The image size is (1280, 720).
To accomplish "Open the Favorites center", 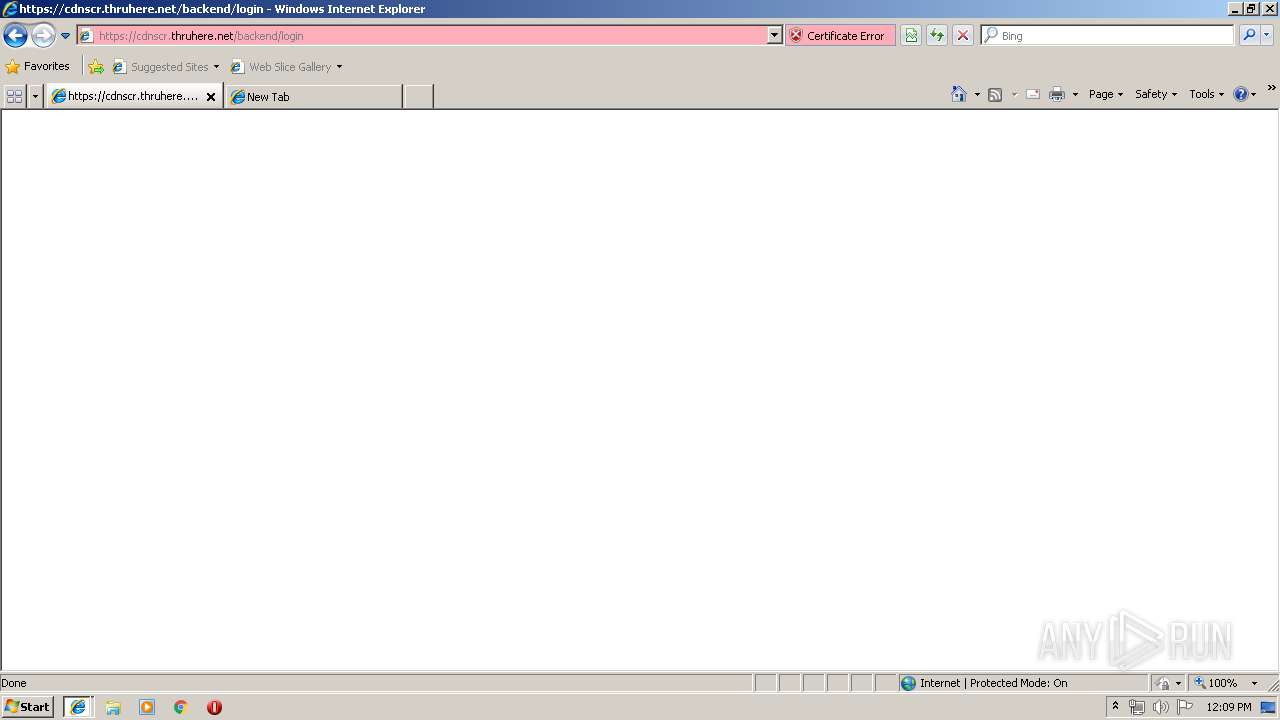I will click(38, 67).
